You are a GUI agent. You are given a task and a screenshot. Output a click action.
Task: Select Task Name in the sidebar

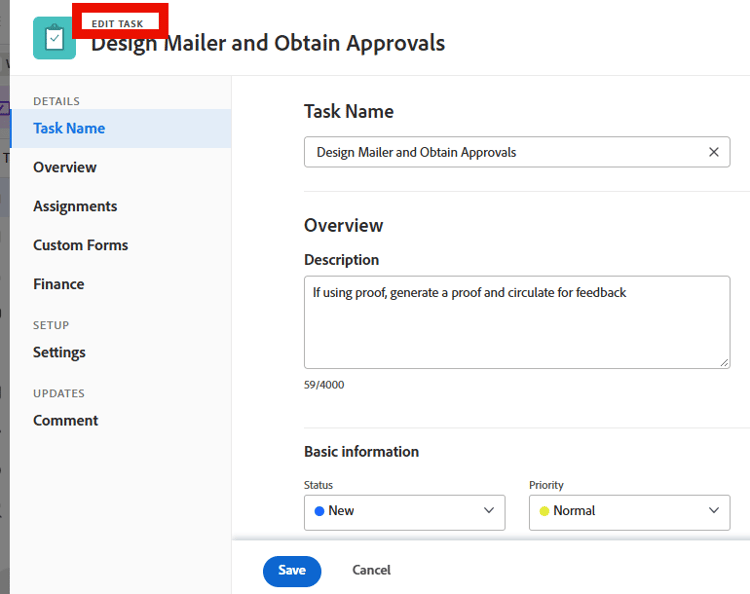(x=121, y=128)
